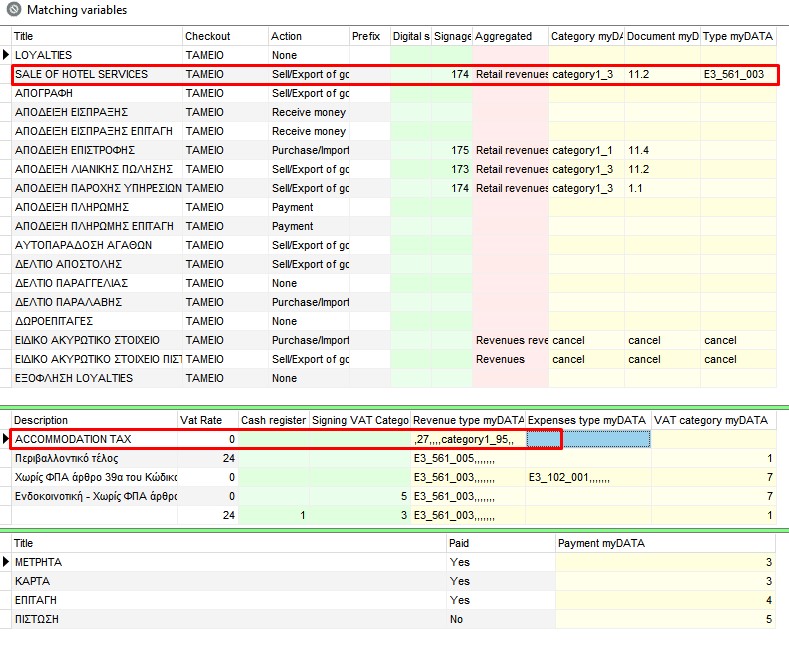This screenshot has width=789, height=647.
Task: Click signage value 175
Action: (452, 150)
